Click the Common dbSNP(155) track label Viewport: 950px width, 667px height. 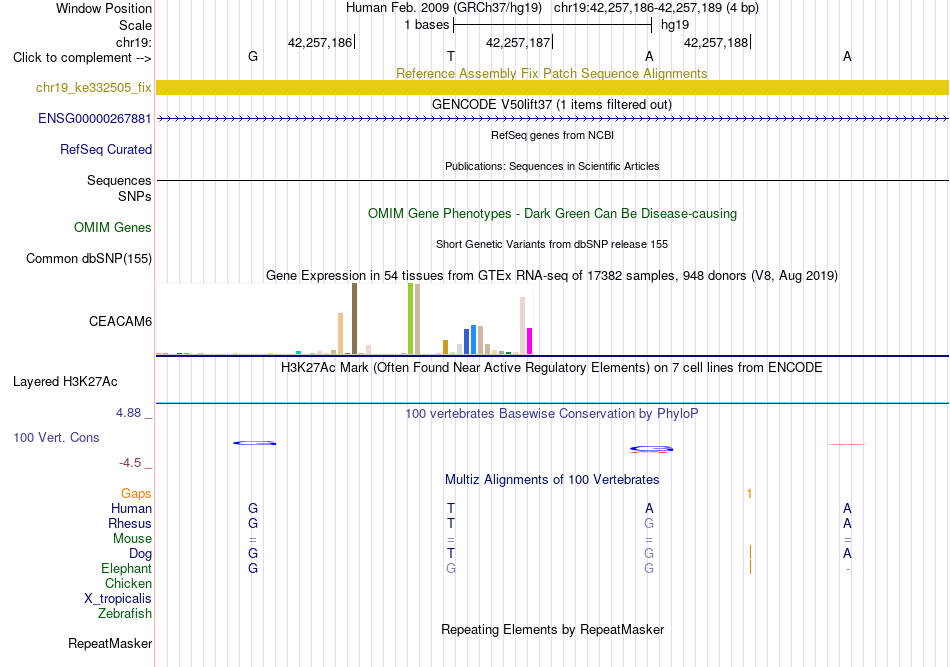pos(88,259)
